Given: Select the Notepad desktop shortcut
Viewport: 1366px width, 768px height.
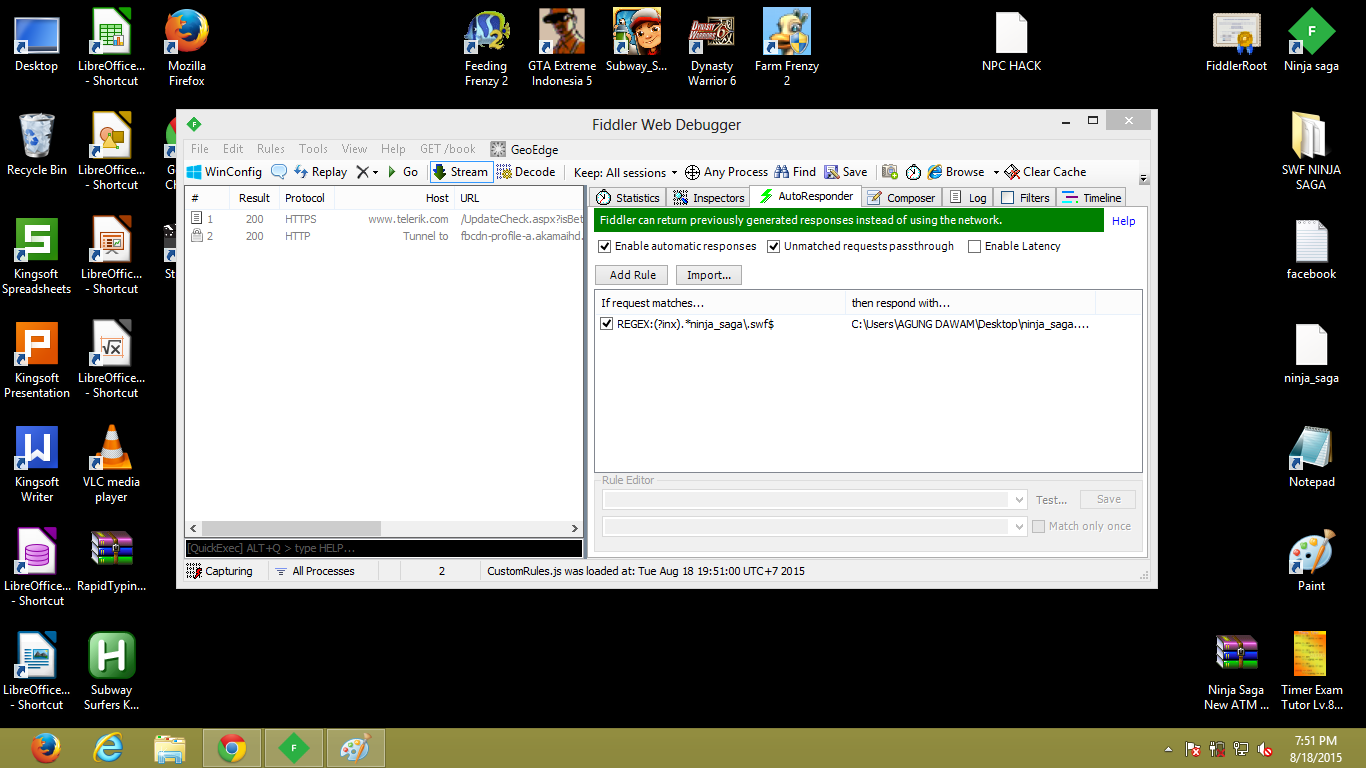Looking at the screenshot, I should (x=1311, y=458).
